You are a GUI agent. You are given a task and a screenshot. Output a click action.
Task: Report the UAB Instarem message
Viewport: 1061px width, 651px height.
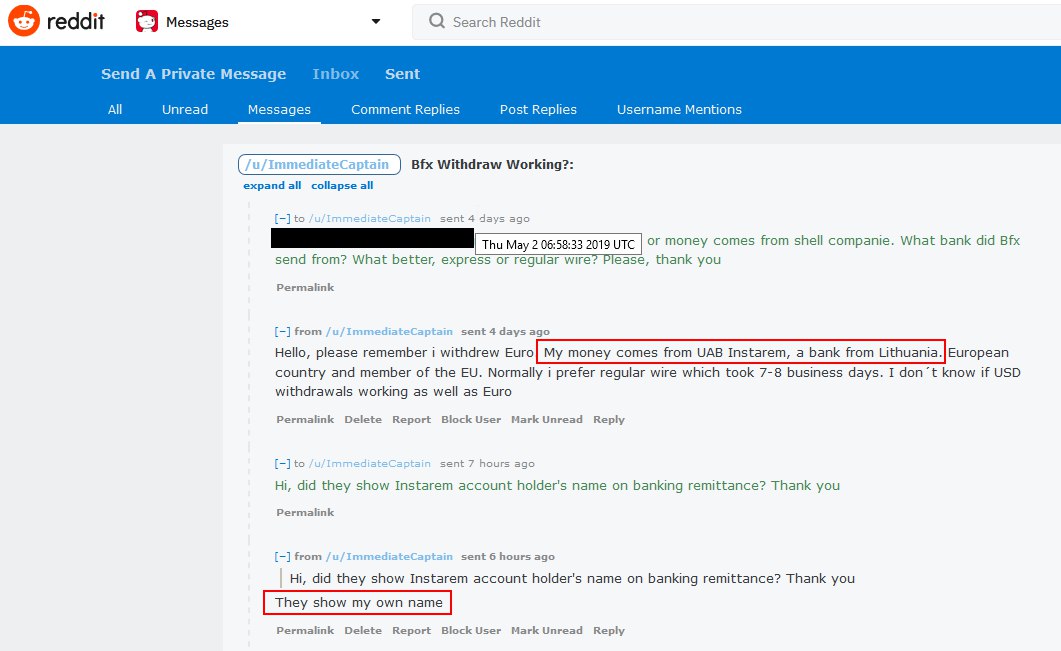click(x=411, y=420)
